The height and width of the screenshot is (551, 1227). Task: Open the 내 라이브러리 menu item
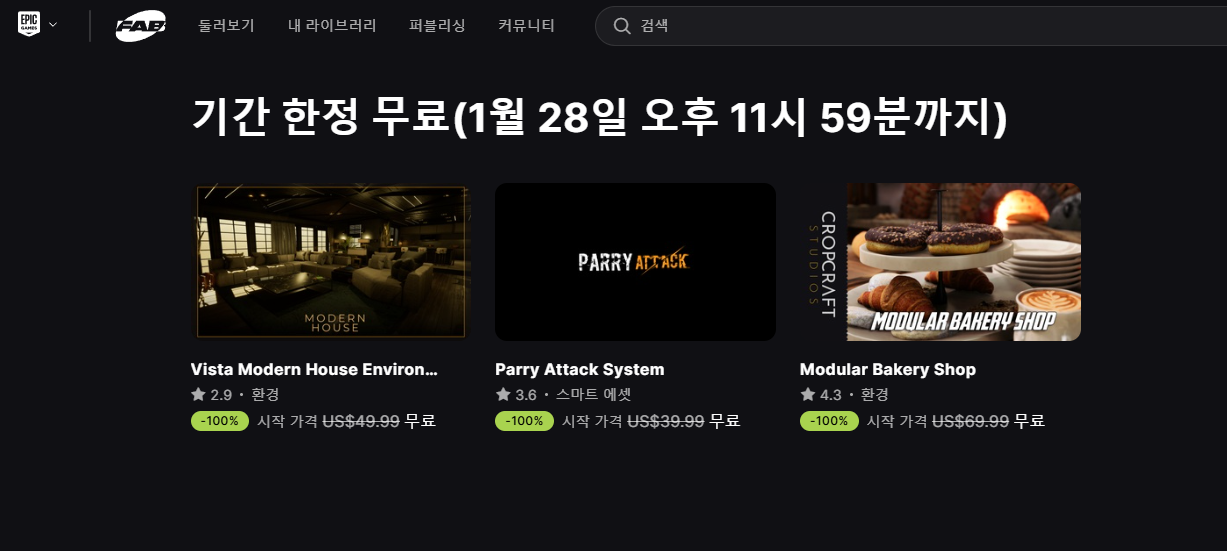point(332,26)
